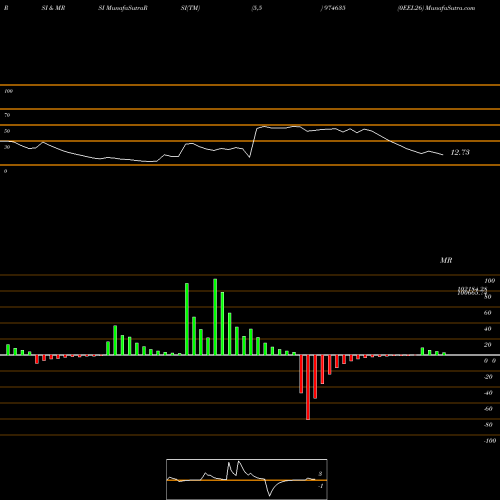Click the 'MunafaSutra.com' header text
500x500 pixels.
(x=450, y=8)
